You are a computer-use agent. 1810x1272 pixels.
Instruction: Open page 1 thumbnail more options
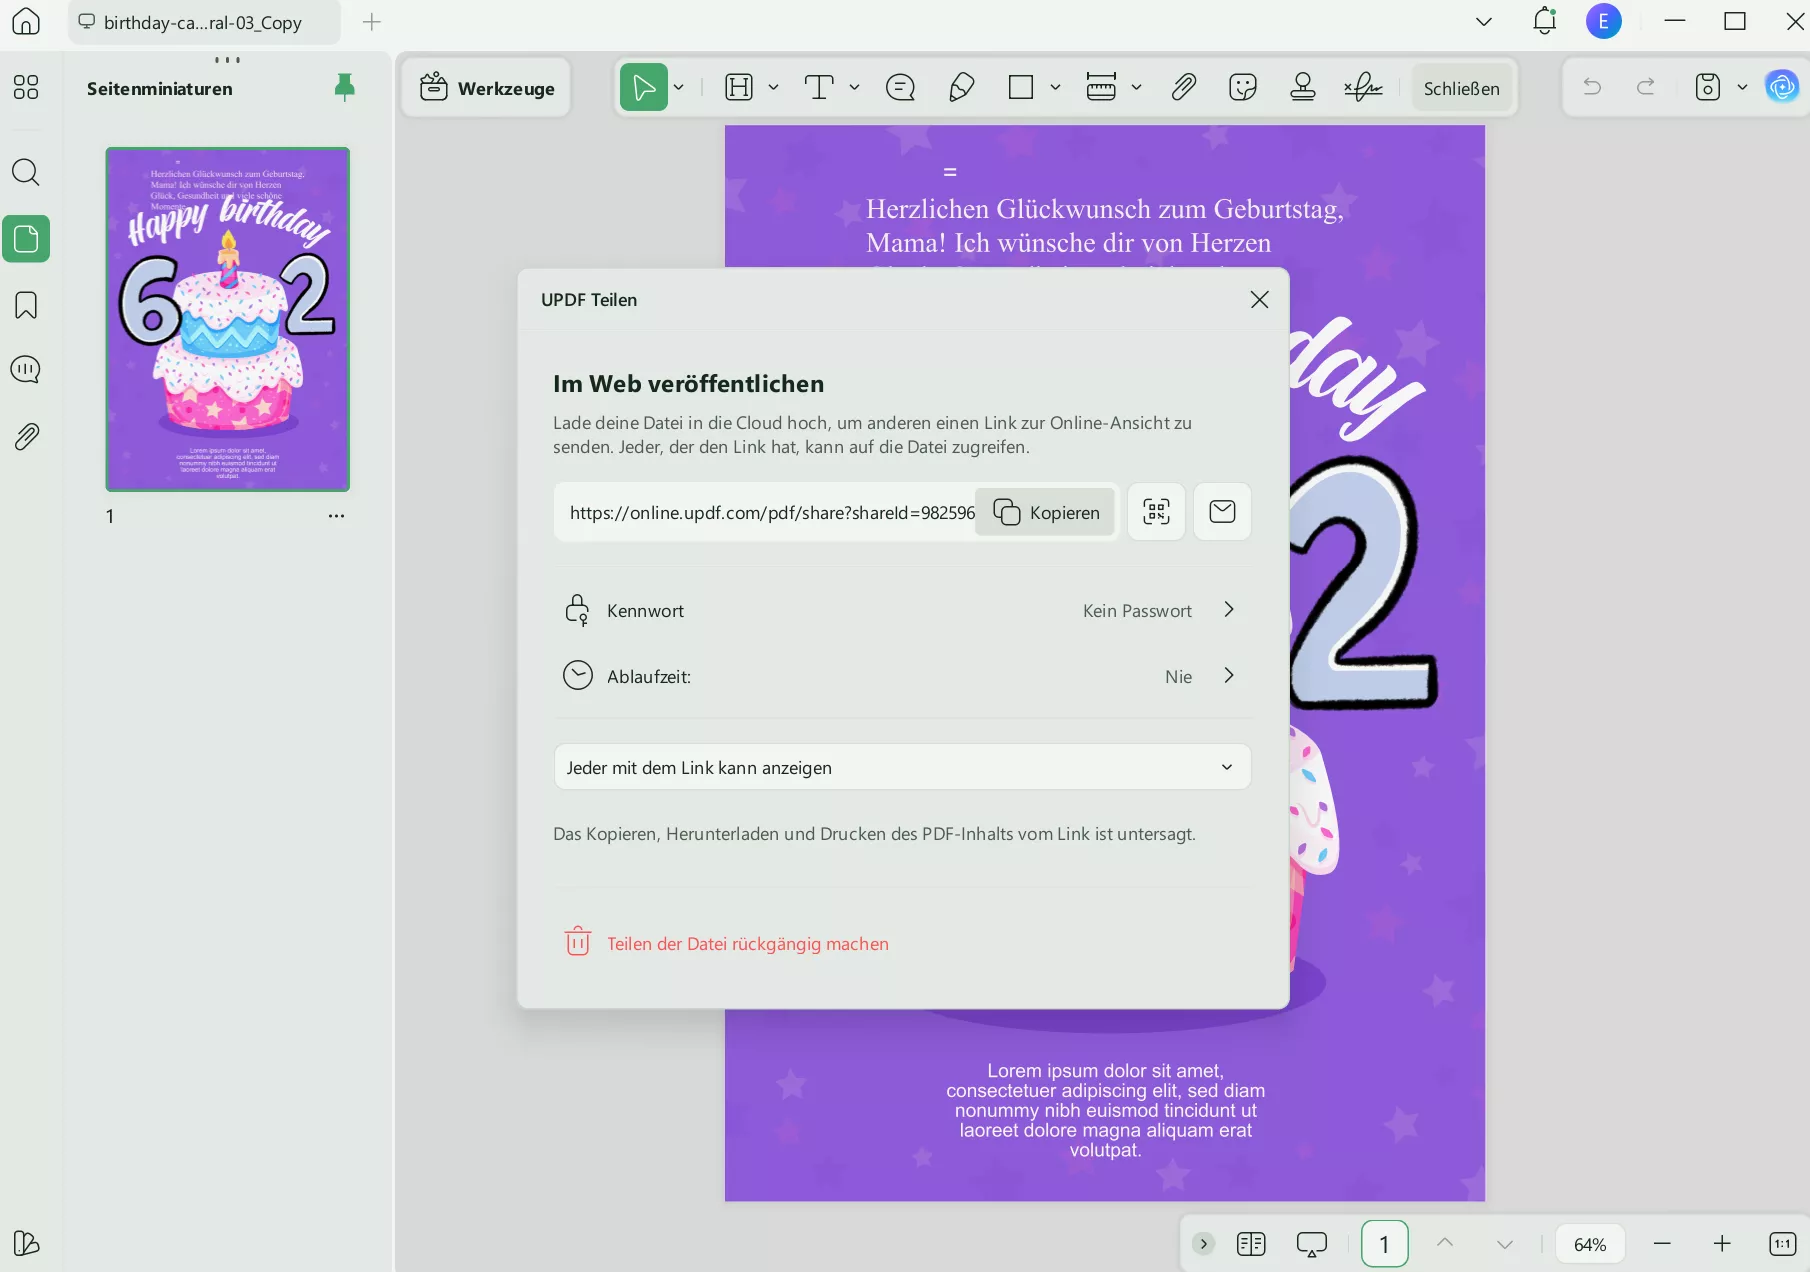pyautogui.click(x=336, y=516)
